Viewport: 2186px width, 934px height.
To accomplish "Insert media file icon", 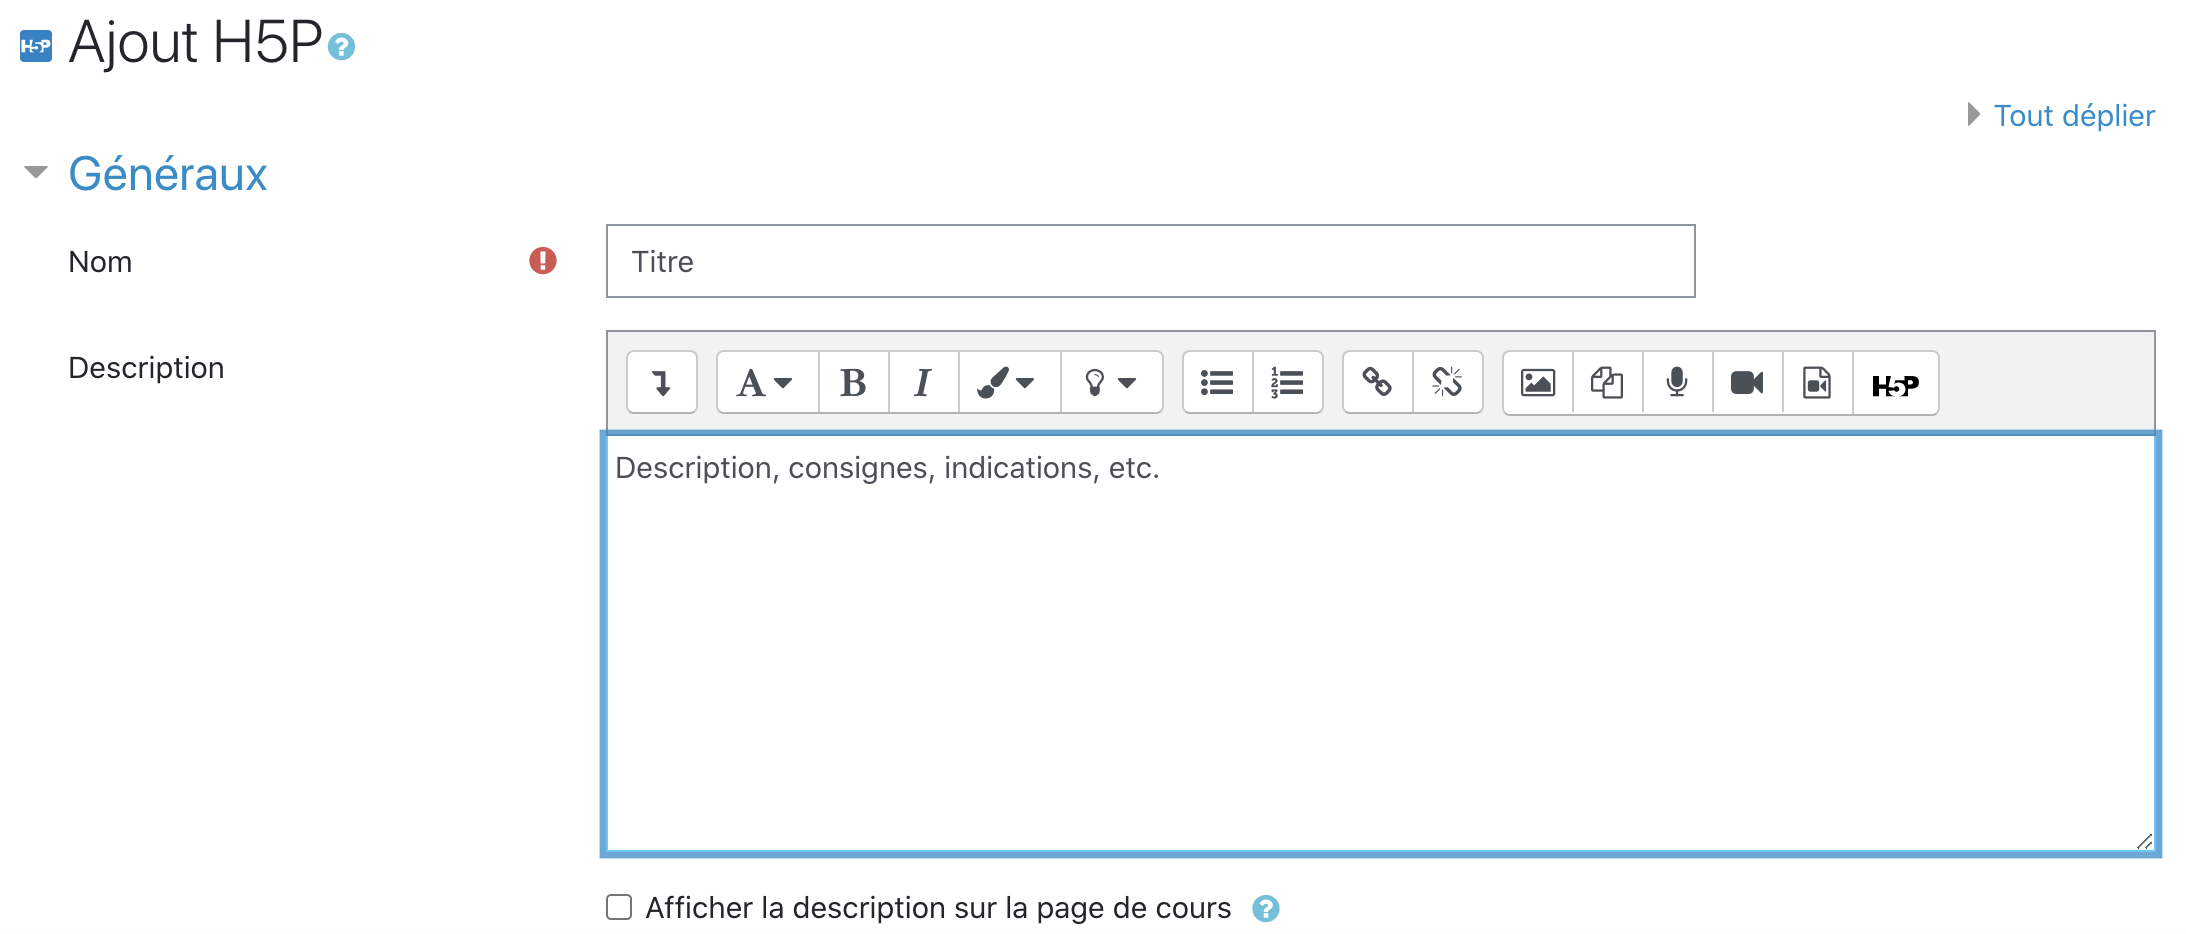I will pos(1817,383).
